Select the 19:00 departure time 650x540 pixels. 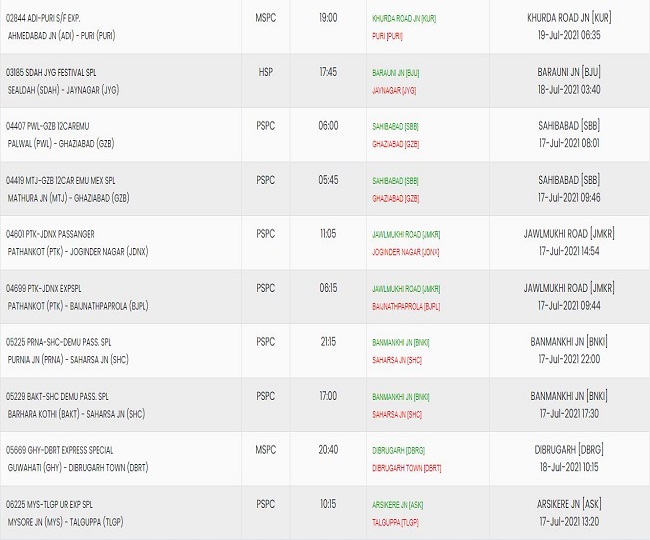(328, 18)
